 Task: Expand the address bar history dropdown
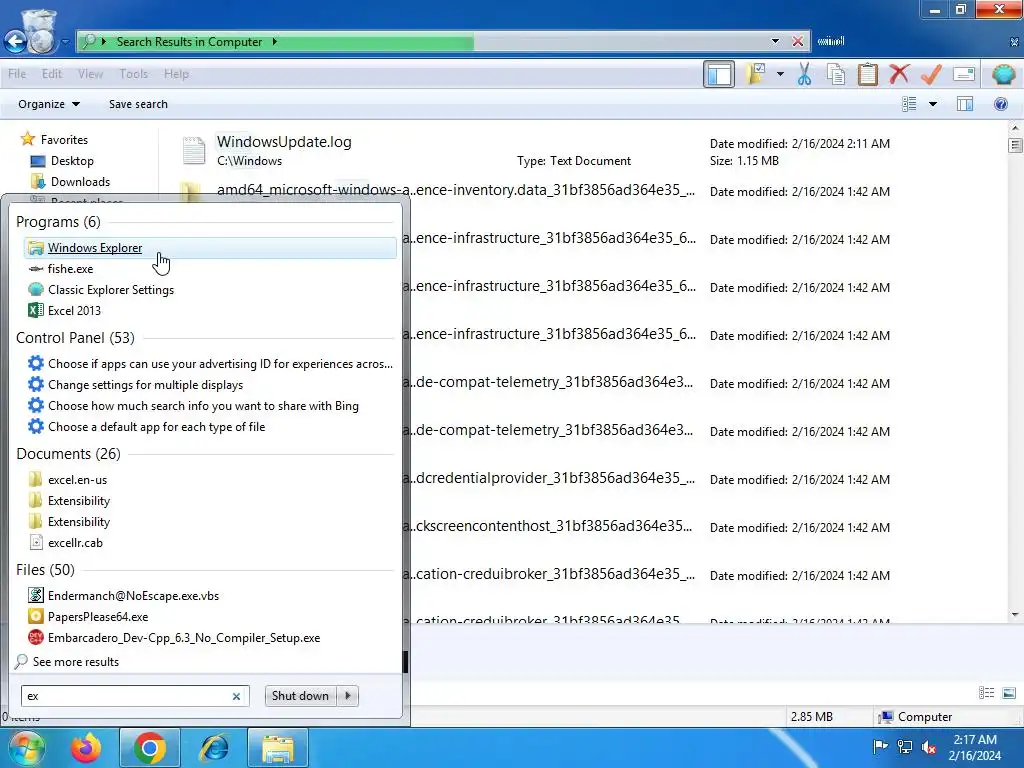click(775, 41)
